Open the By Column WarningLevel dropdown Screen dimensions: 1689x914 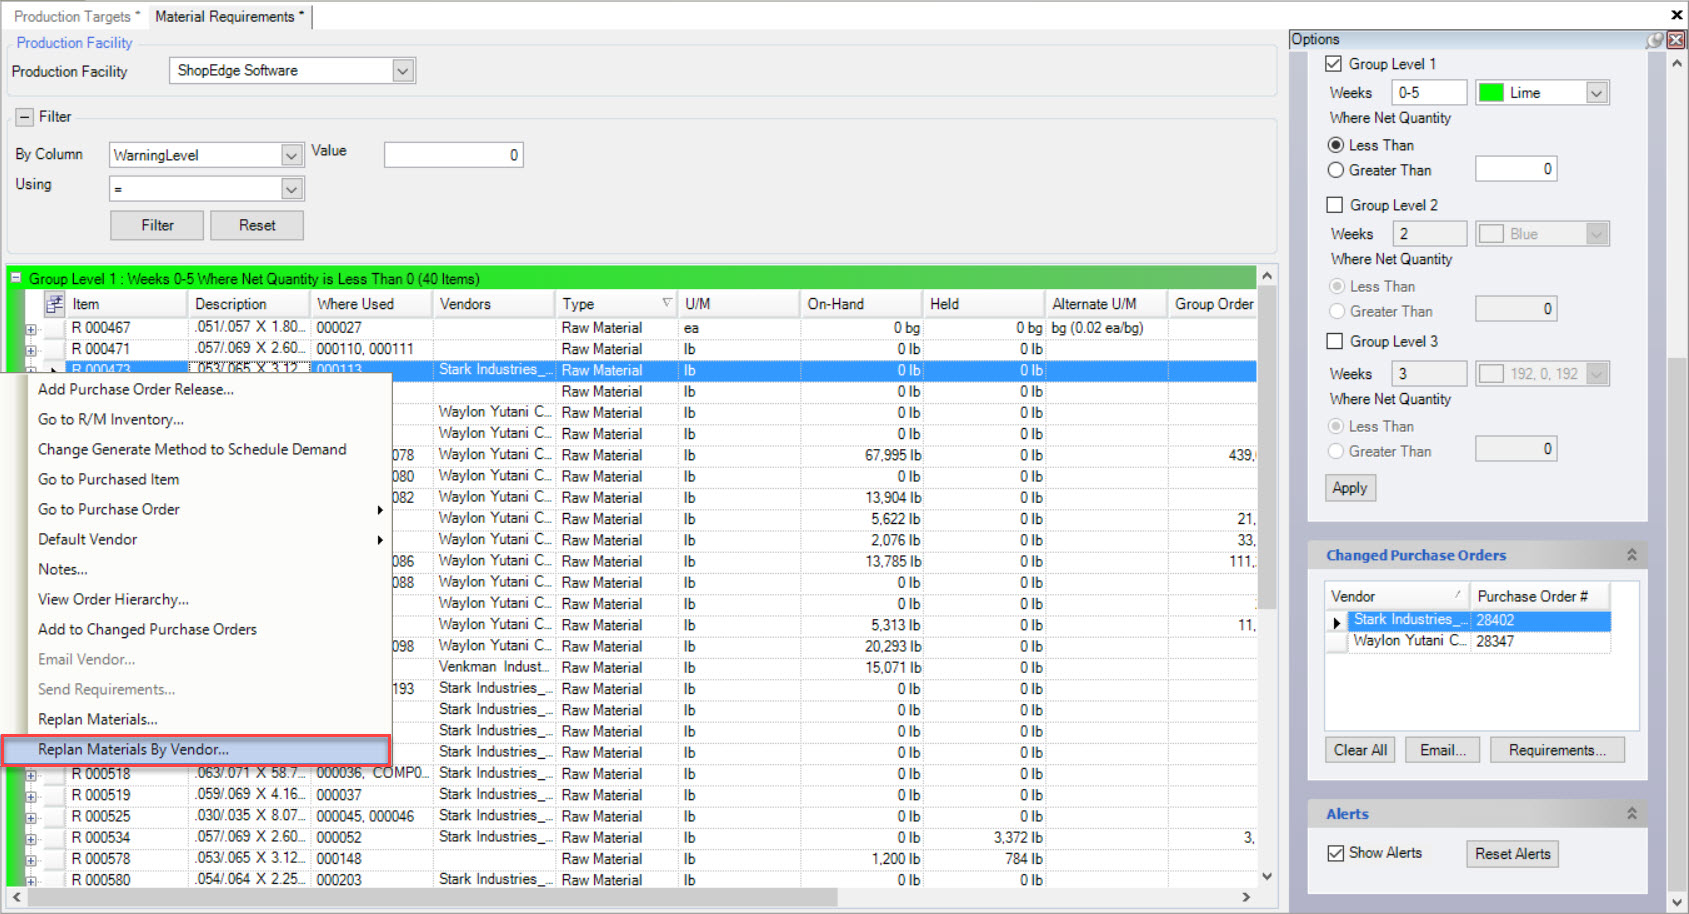tap(291, 155)
